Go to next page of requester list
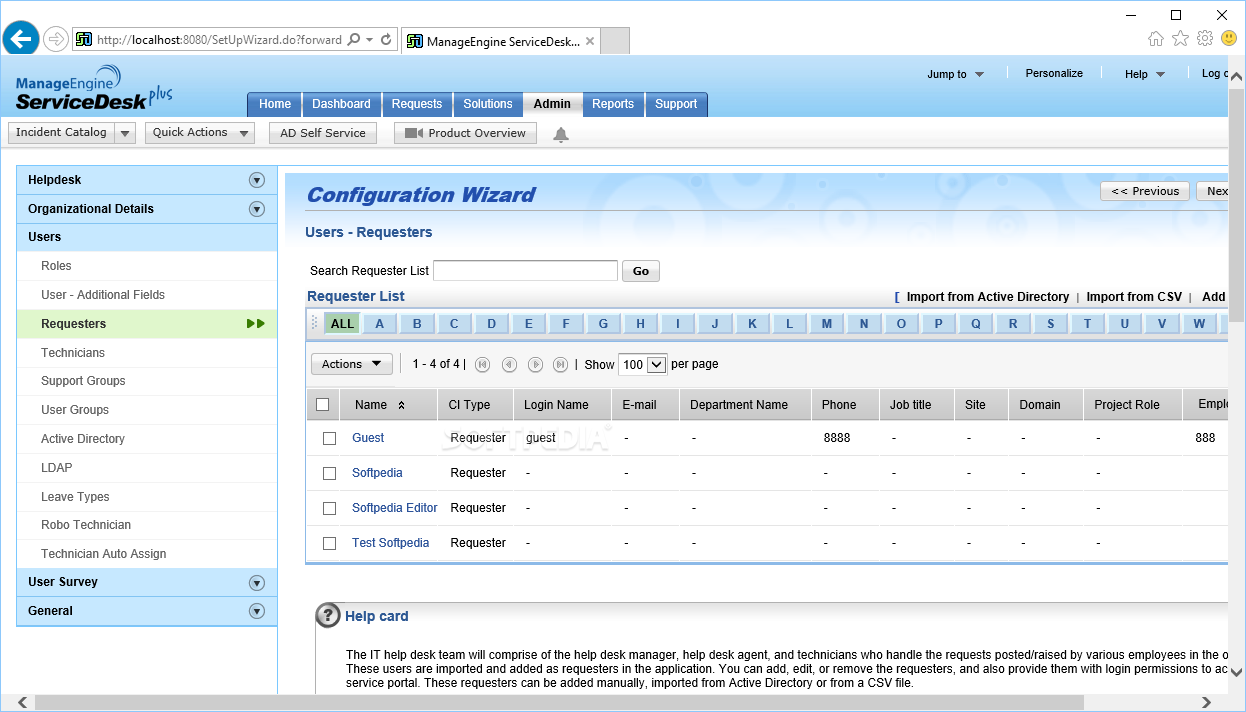This screenshot has width=1246, height=712. 535,365
